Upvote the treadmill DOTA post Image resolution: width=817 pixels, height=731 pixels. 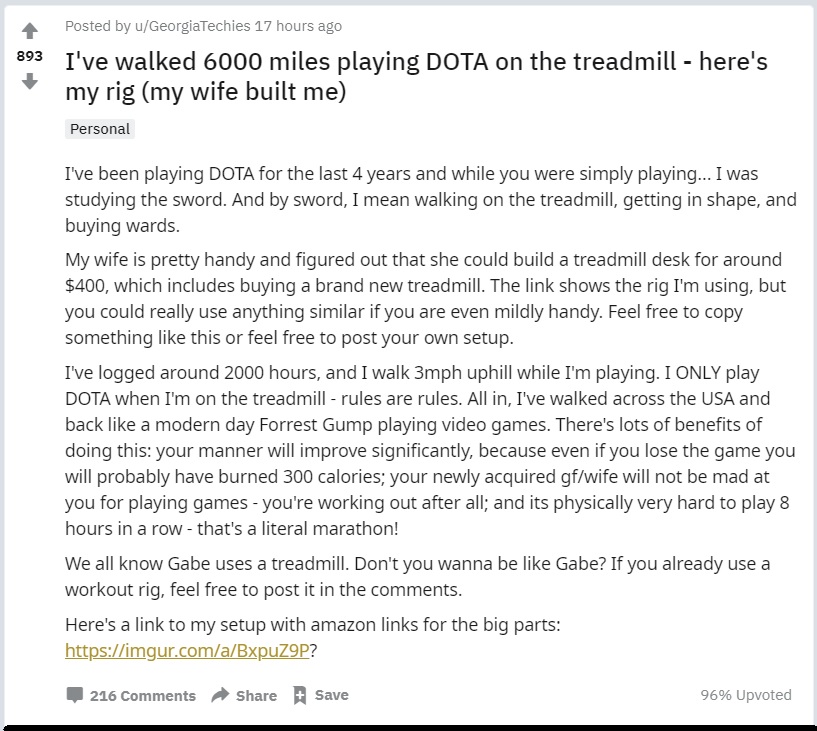pos(30,31)
